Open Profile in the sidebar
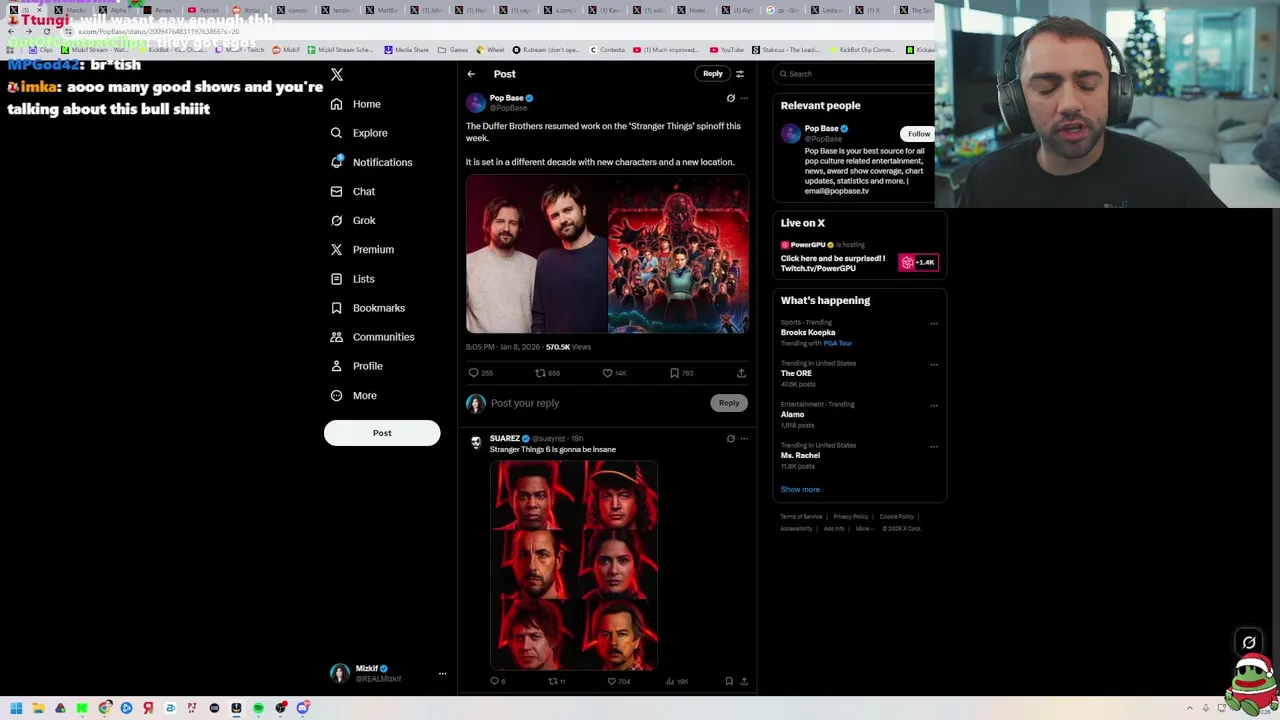The height and width of the screenshot is (720, 1280). coord(357,366)
